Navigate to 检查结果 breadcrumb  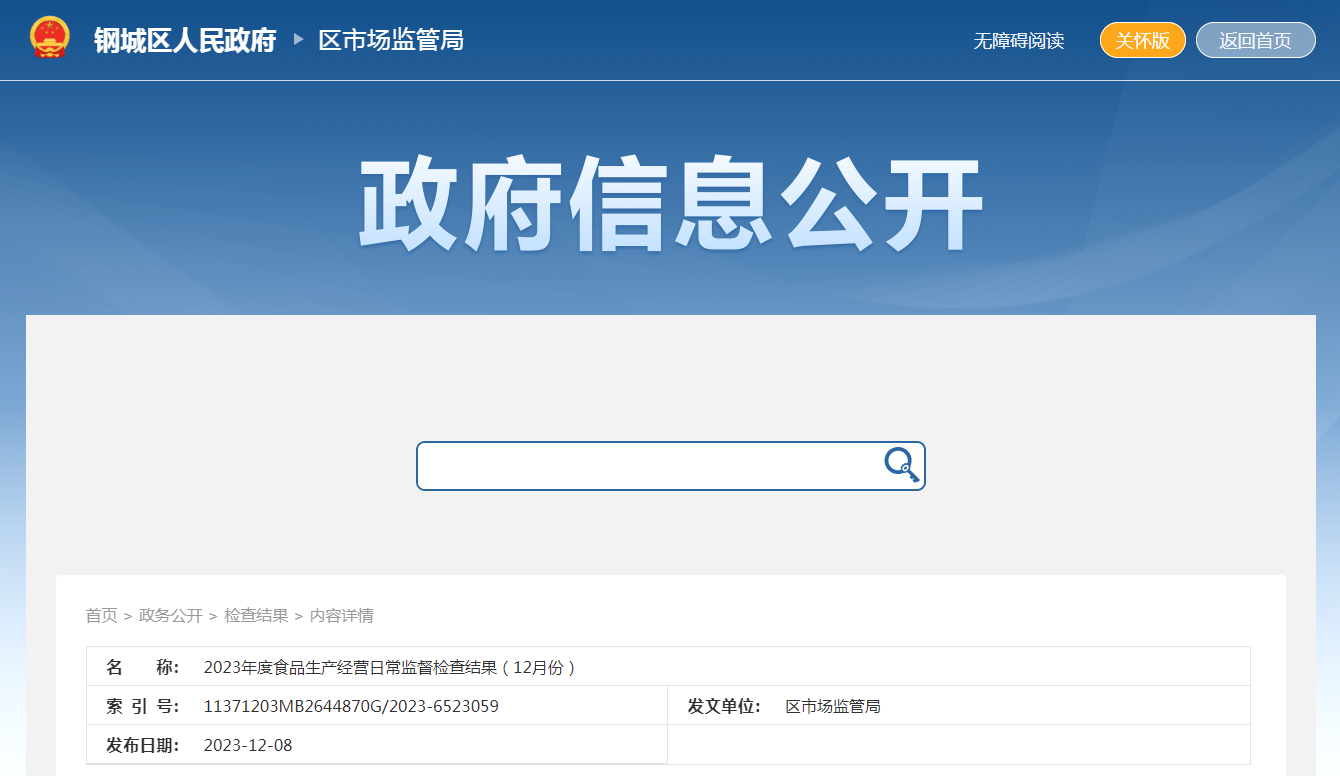click(256, 616)
